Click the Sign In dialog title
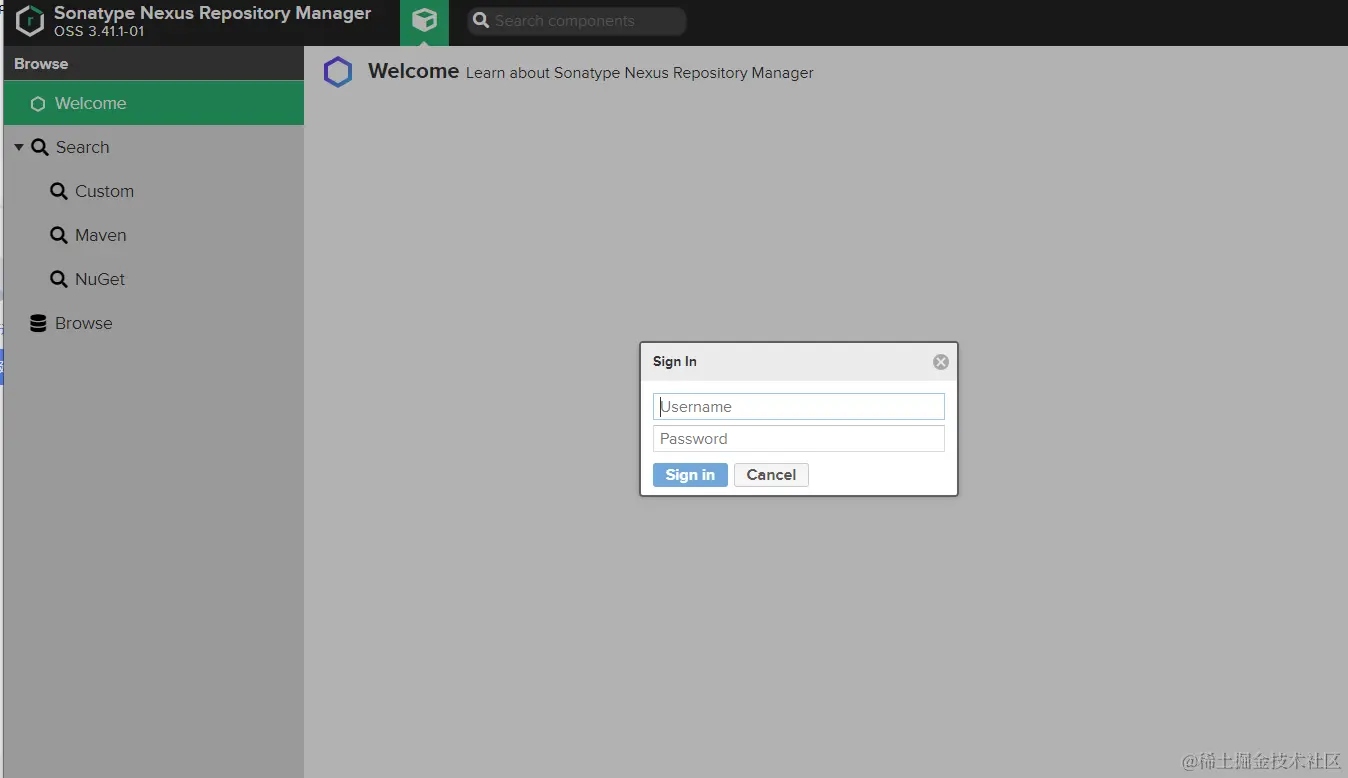 point(675,362)
